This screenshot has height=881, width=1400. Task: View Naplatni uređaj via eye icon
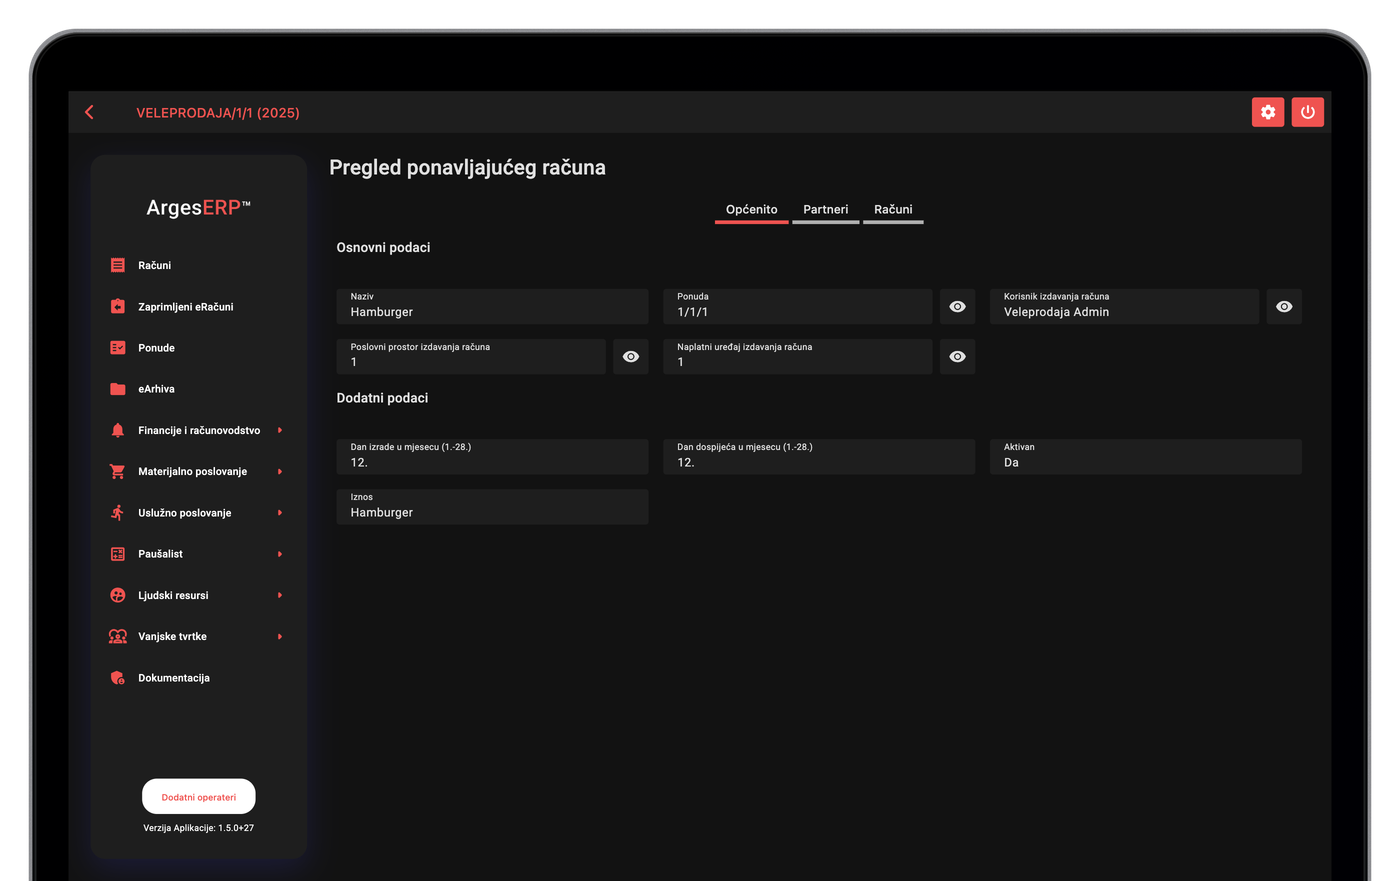point(957,357)
